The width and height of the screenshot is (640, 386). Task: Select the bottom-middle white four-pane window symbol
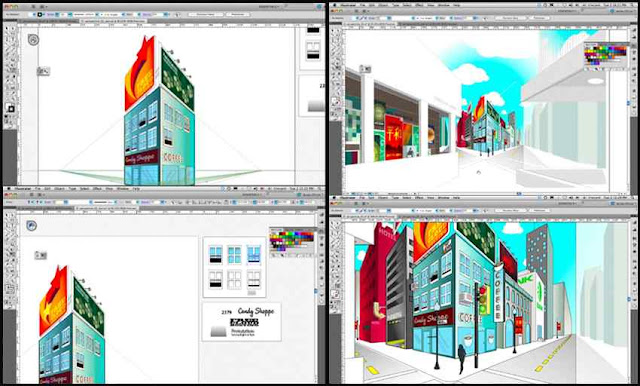(x=234, y=280)
